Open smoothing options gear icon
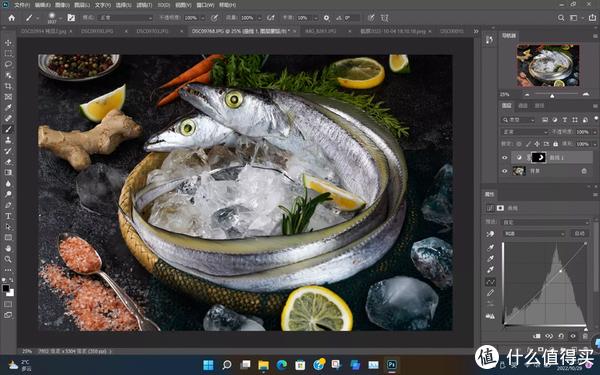Screen dimensions: 600x375 [x=326, y=18]
